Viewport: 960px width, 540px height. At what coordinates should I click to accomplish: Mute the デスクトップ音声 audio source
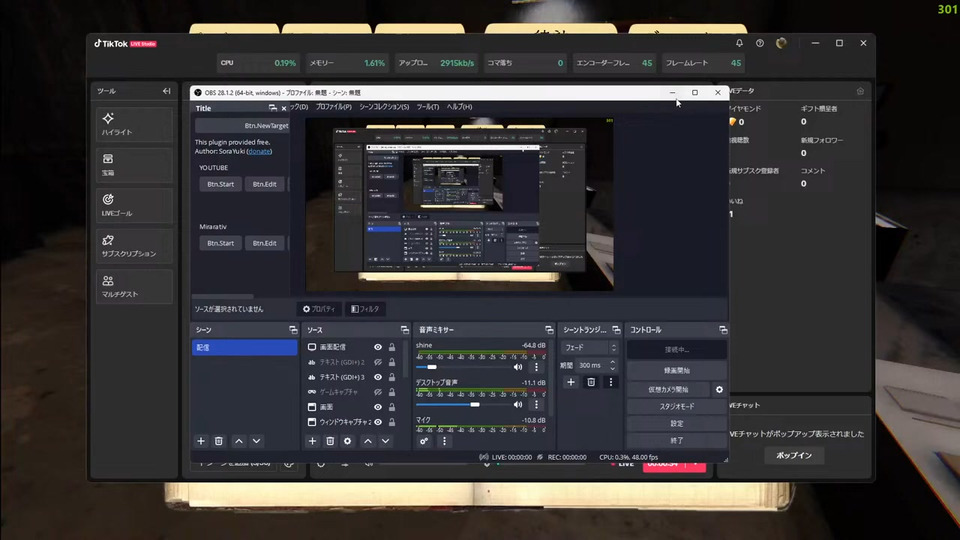coord(518,405)
